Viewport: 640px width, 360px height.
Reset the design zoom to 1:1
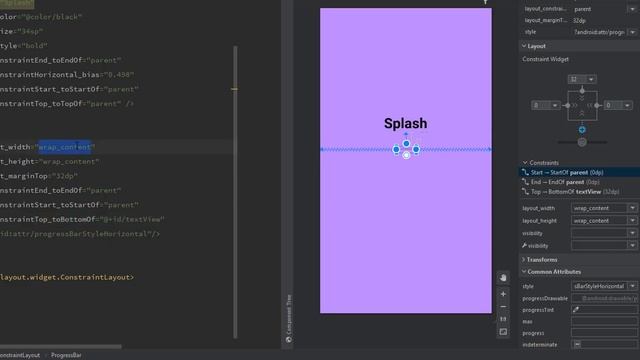503,319
